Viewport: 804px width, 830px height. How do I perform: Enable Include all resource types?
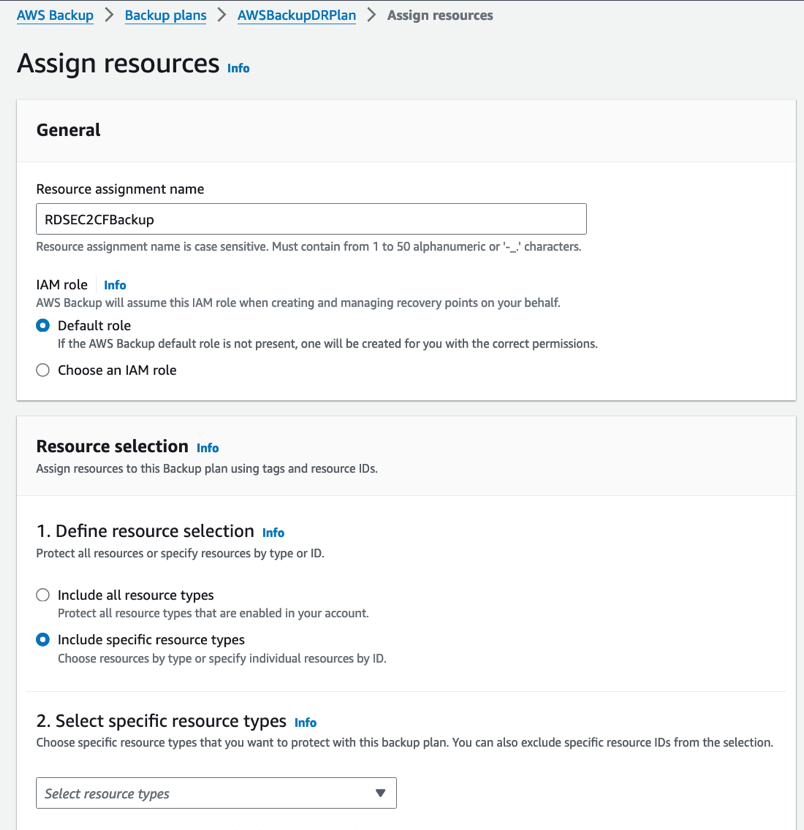pyautogui.click(x=42, y=594)
